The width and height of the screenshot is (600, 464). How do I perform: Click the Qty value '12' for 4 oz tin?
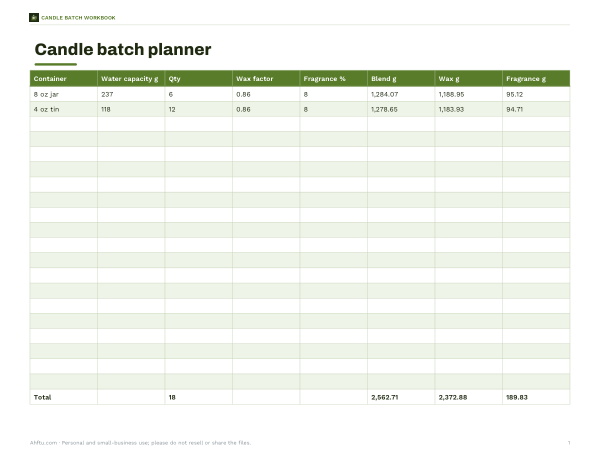[x=172, y=109]
